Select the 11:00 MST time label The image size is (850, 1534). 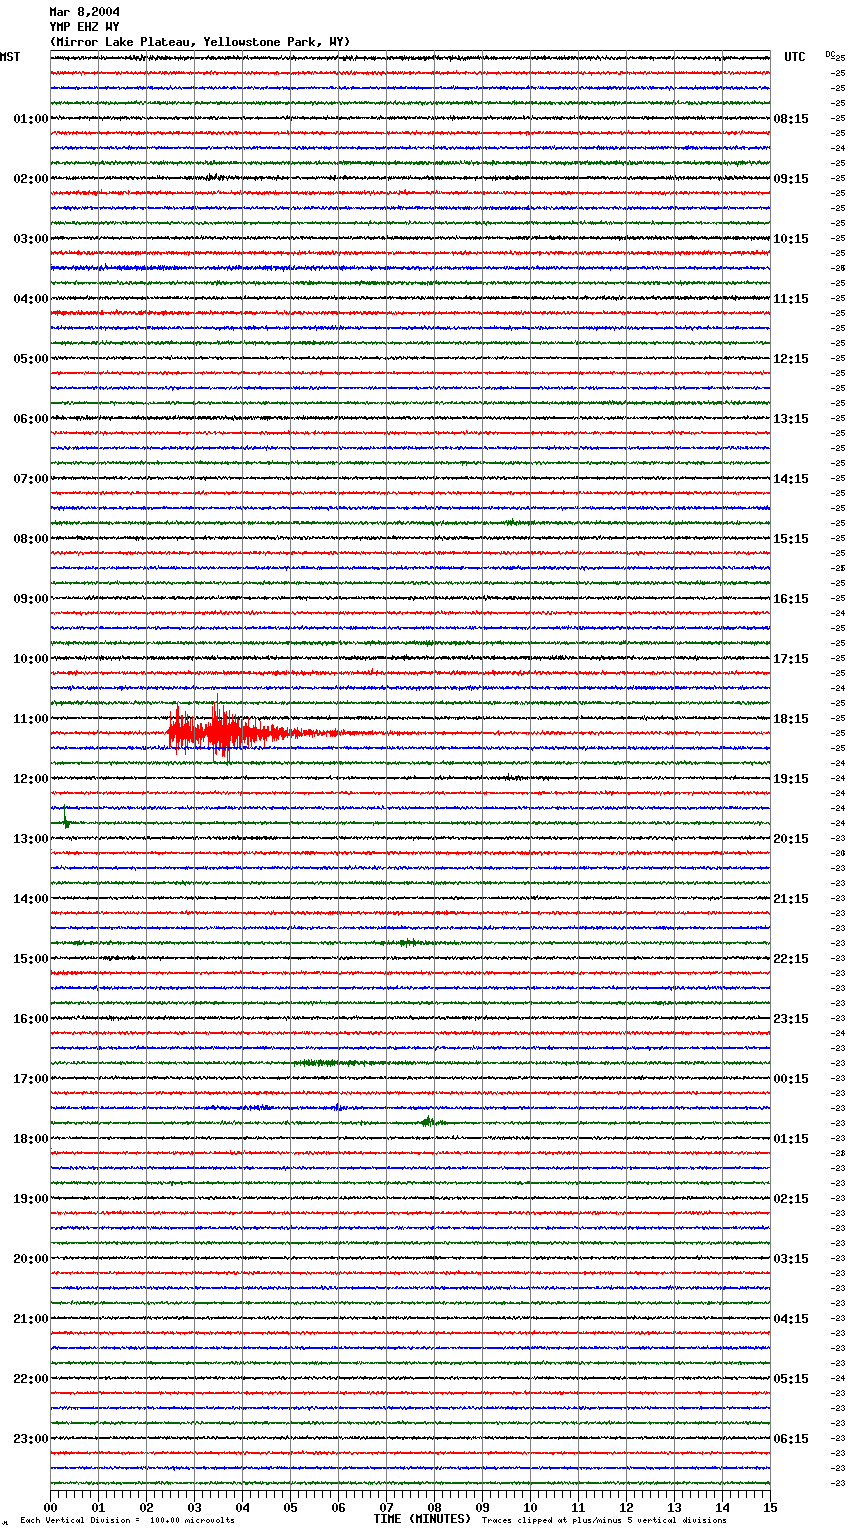31,719
